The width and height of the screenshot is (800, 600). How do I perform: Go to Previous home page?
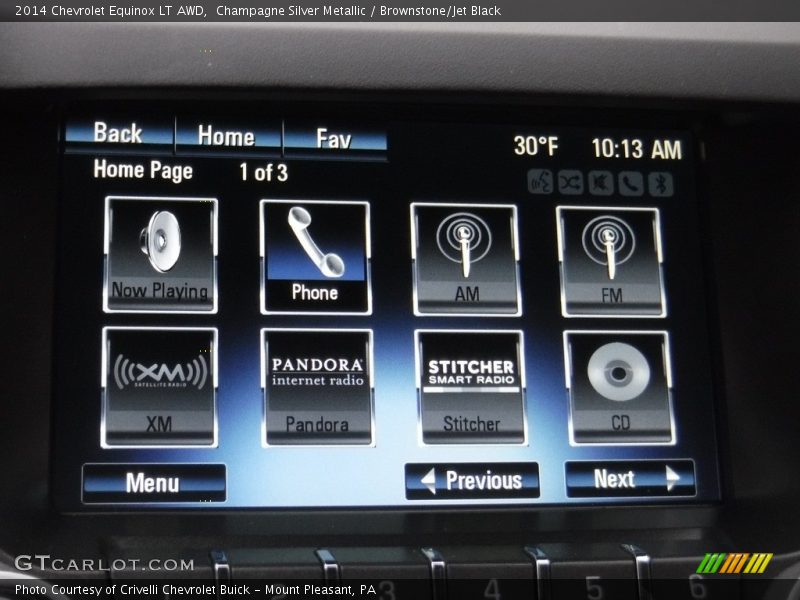[x=472, y=481]
